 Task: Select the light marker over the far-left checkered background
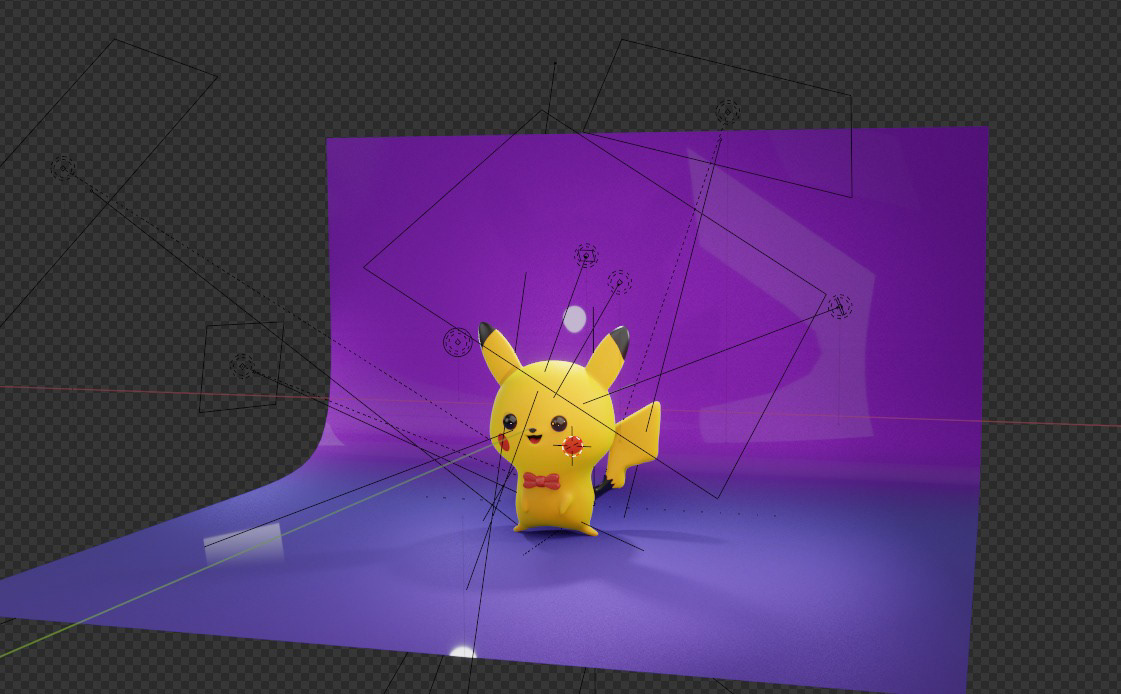click(63, 168)
